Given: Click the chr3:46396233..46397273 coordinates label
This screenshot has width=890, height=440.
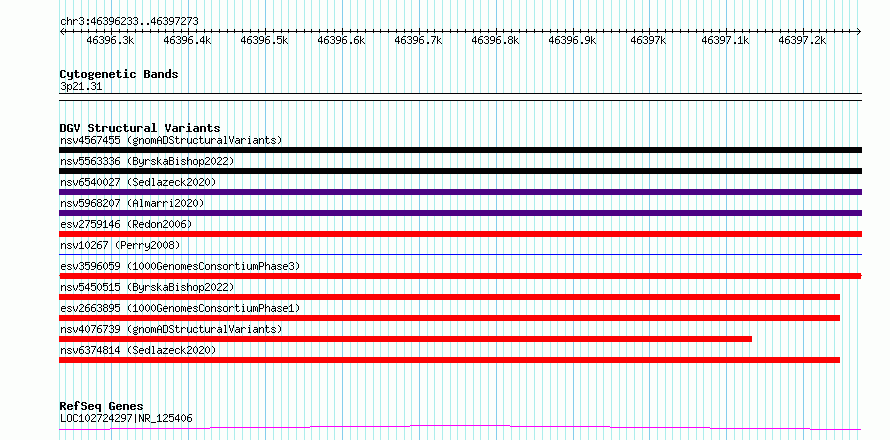Looking at the screenshot, I should point(129,21).
